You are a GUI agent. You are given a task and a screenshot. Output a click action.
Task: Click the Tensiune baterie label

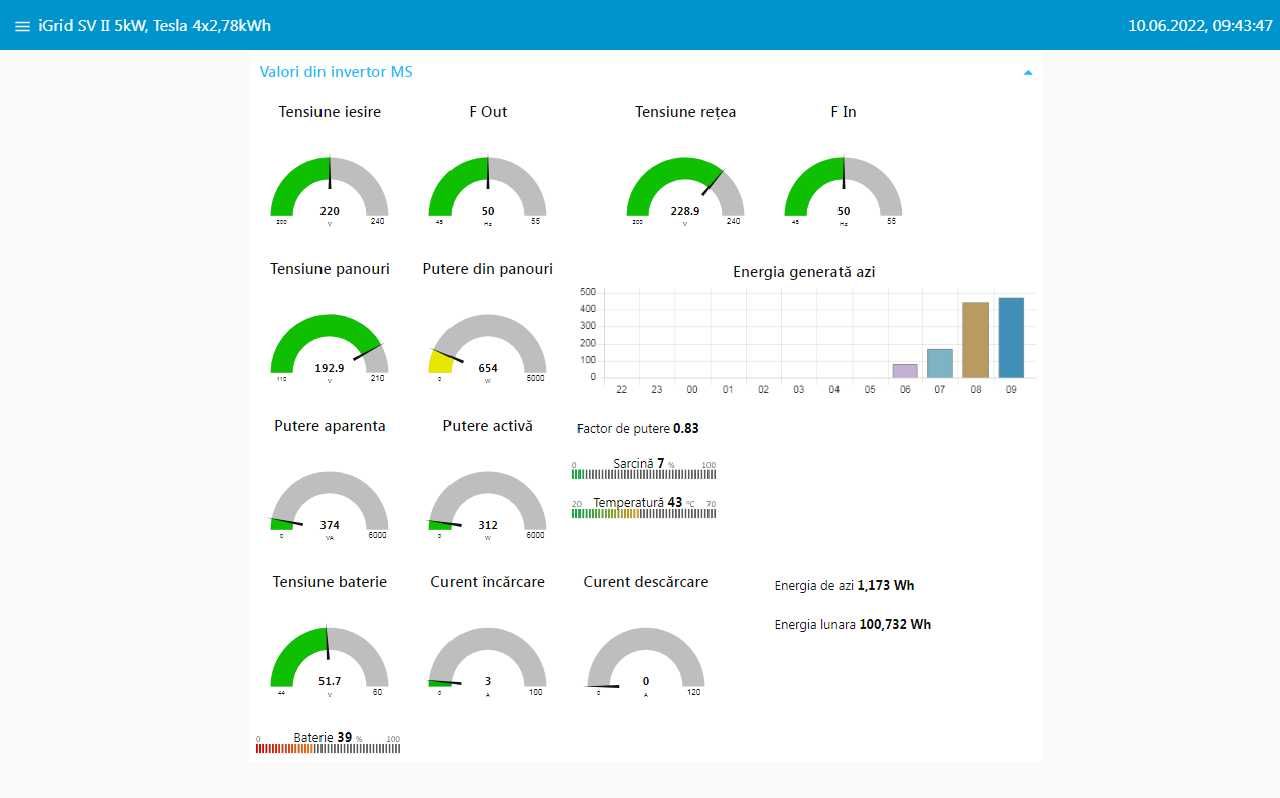(330, 582)
